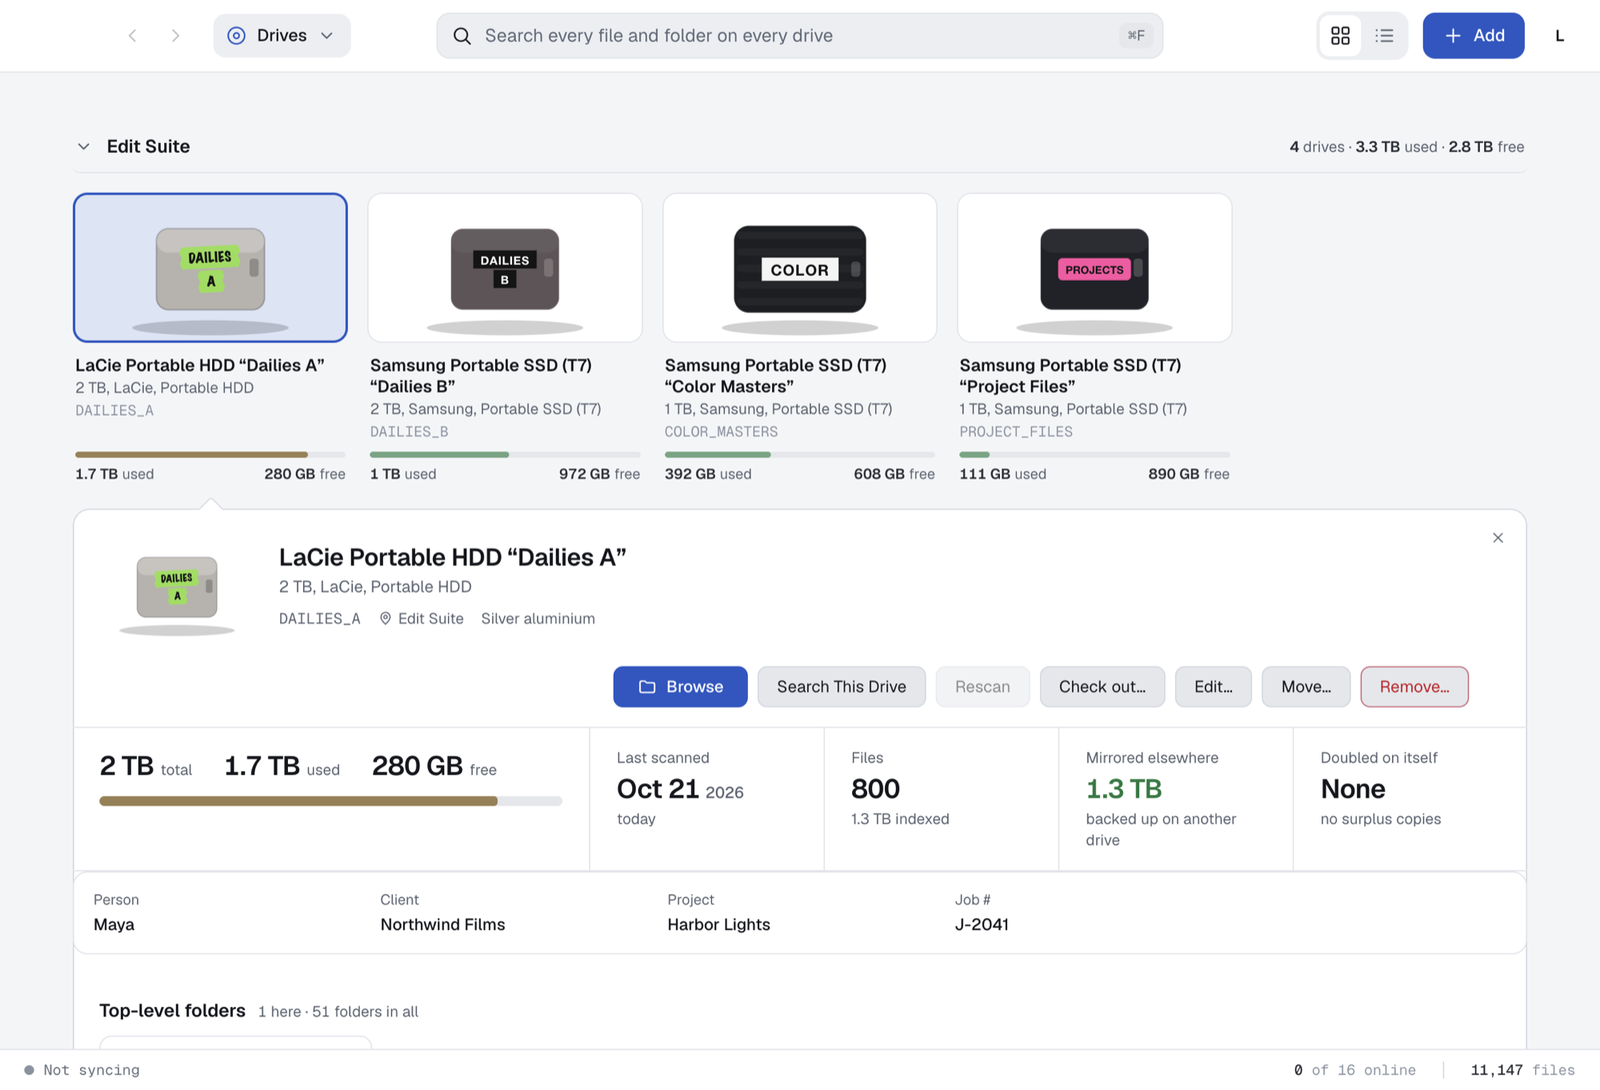Click the DAILIES_A label in detail panel
The image size is (1600, 1090).
(319, 619)
